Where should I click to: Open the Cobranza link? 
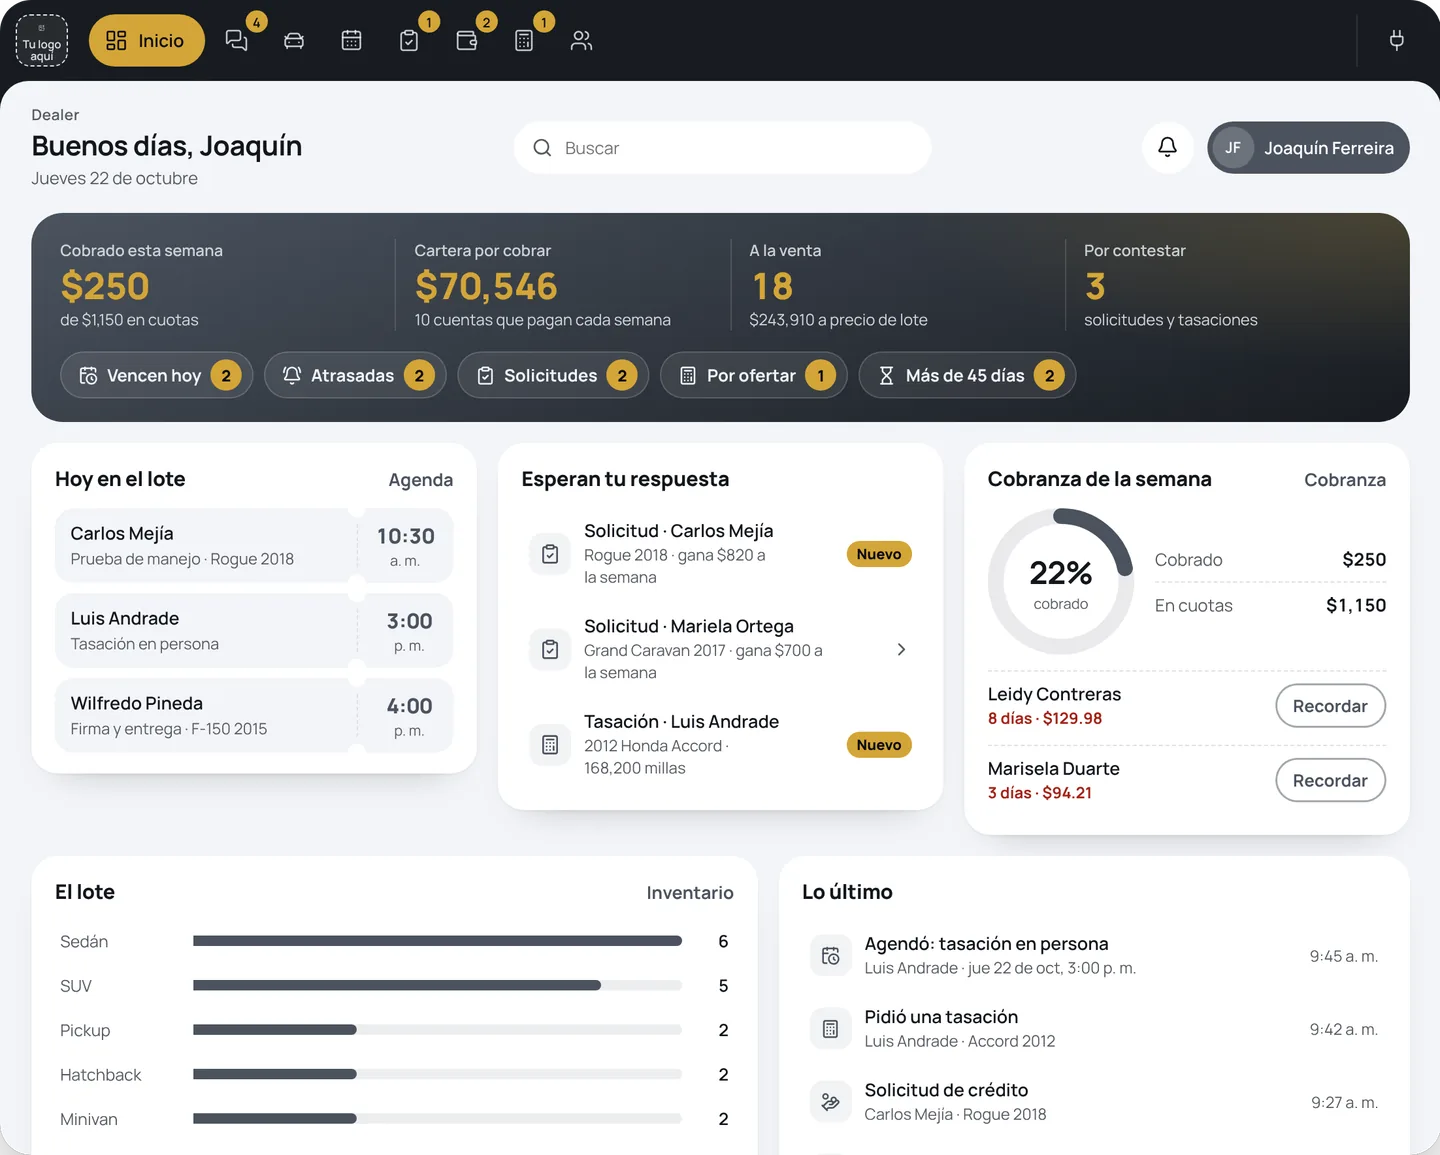1345,480
